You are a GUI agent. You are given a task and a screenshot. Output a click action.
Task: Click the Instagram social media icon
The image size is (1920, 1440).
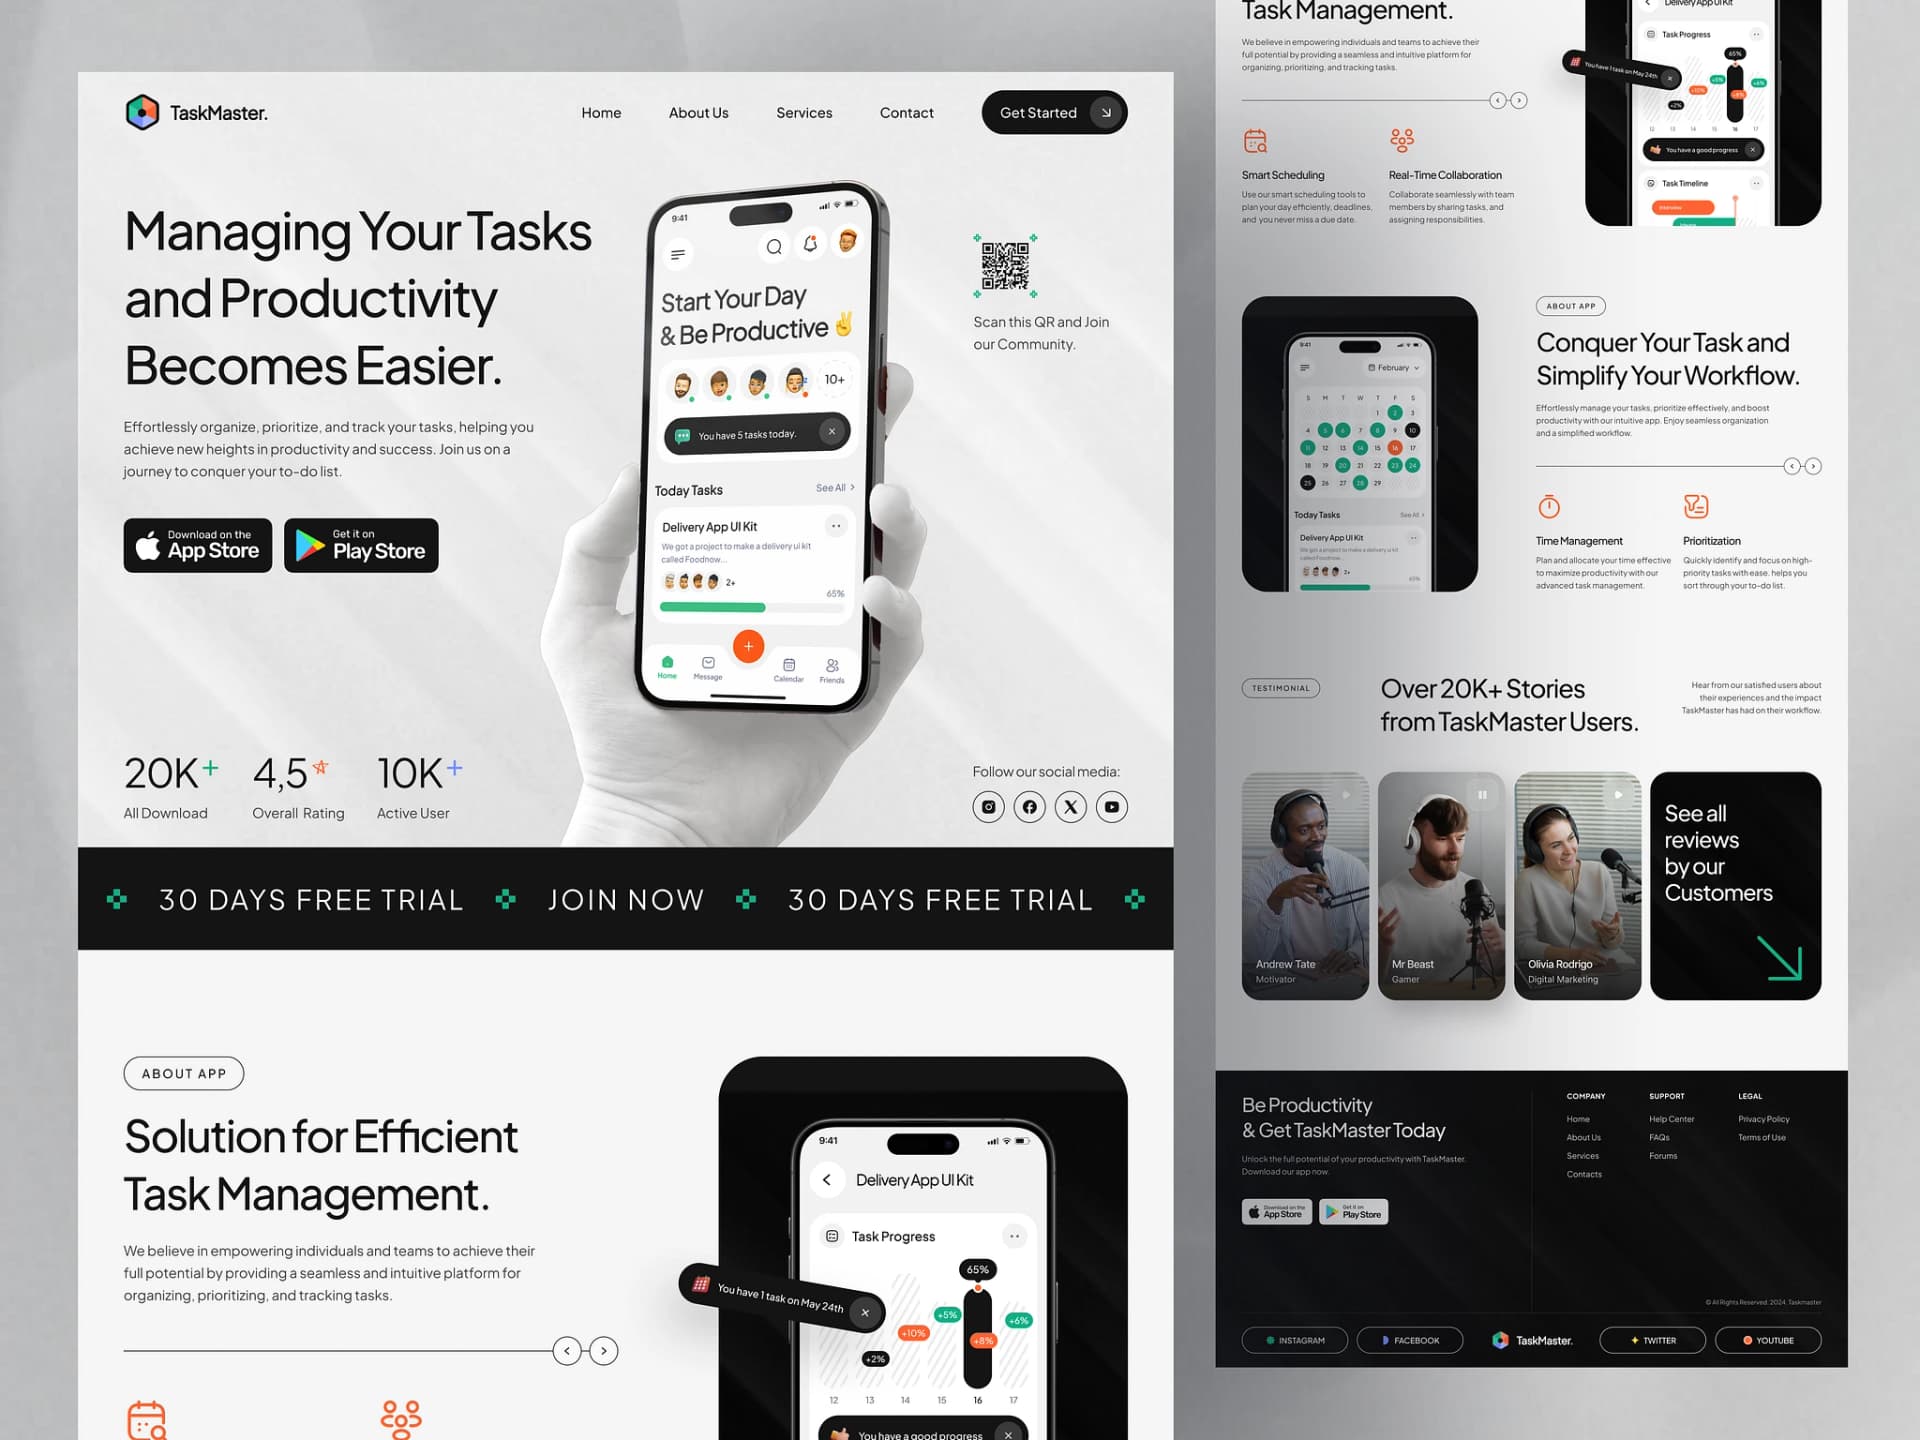989,806
